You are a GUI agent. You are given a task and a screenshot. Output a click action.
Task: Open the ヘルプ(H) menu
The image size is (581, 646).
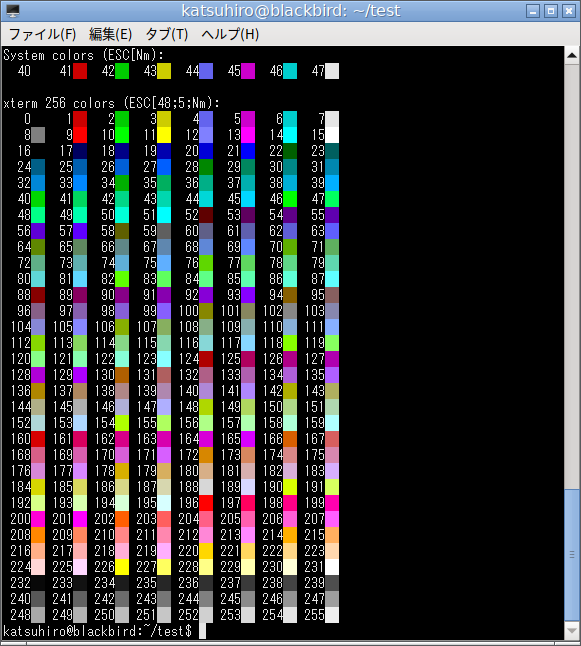coord(230,34)
